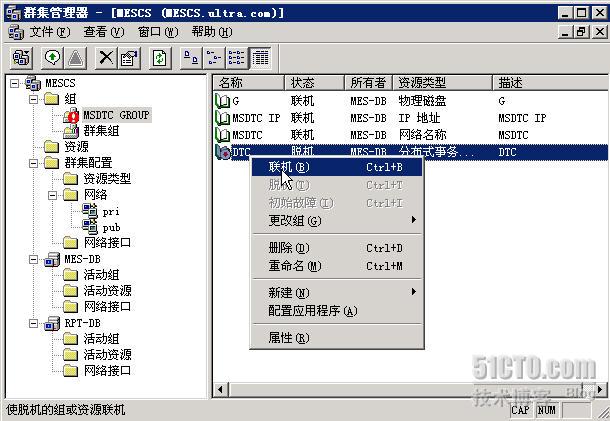Click the properties toolbar icon
Viewport: 610px width, 421px height.
(129, 58)
